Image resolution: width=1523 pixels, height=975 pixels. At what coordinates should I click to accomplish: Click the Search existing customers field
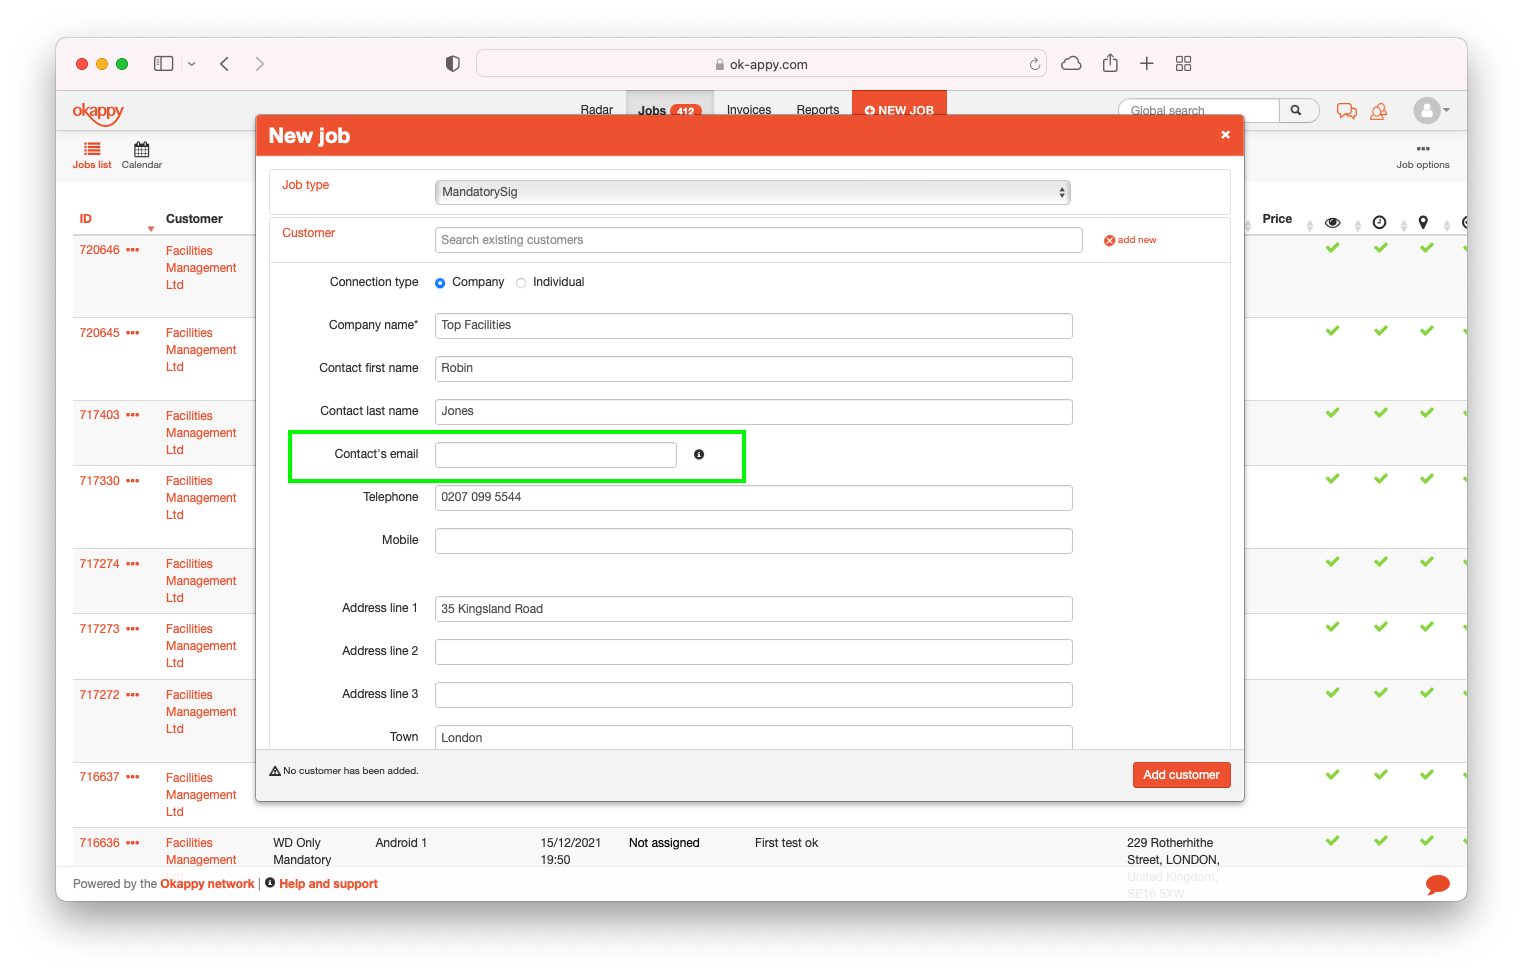[759, 240]
